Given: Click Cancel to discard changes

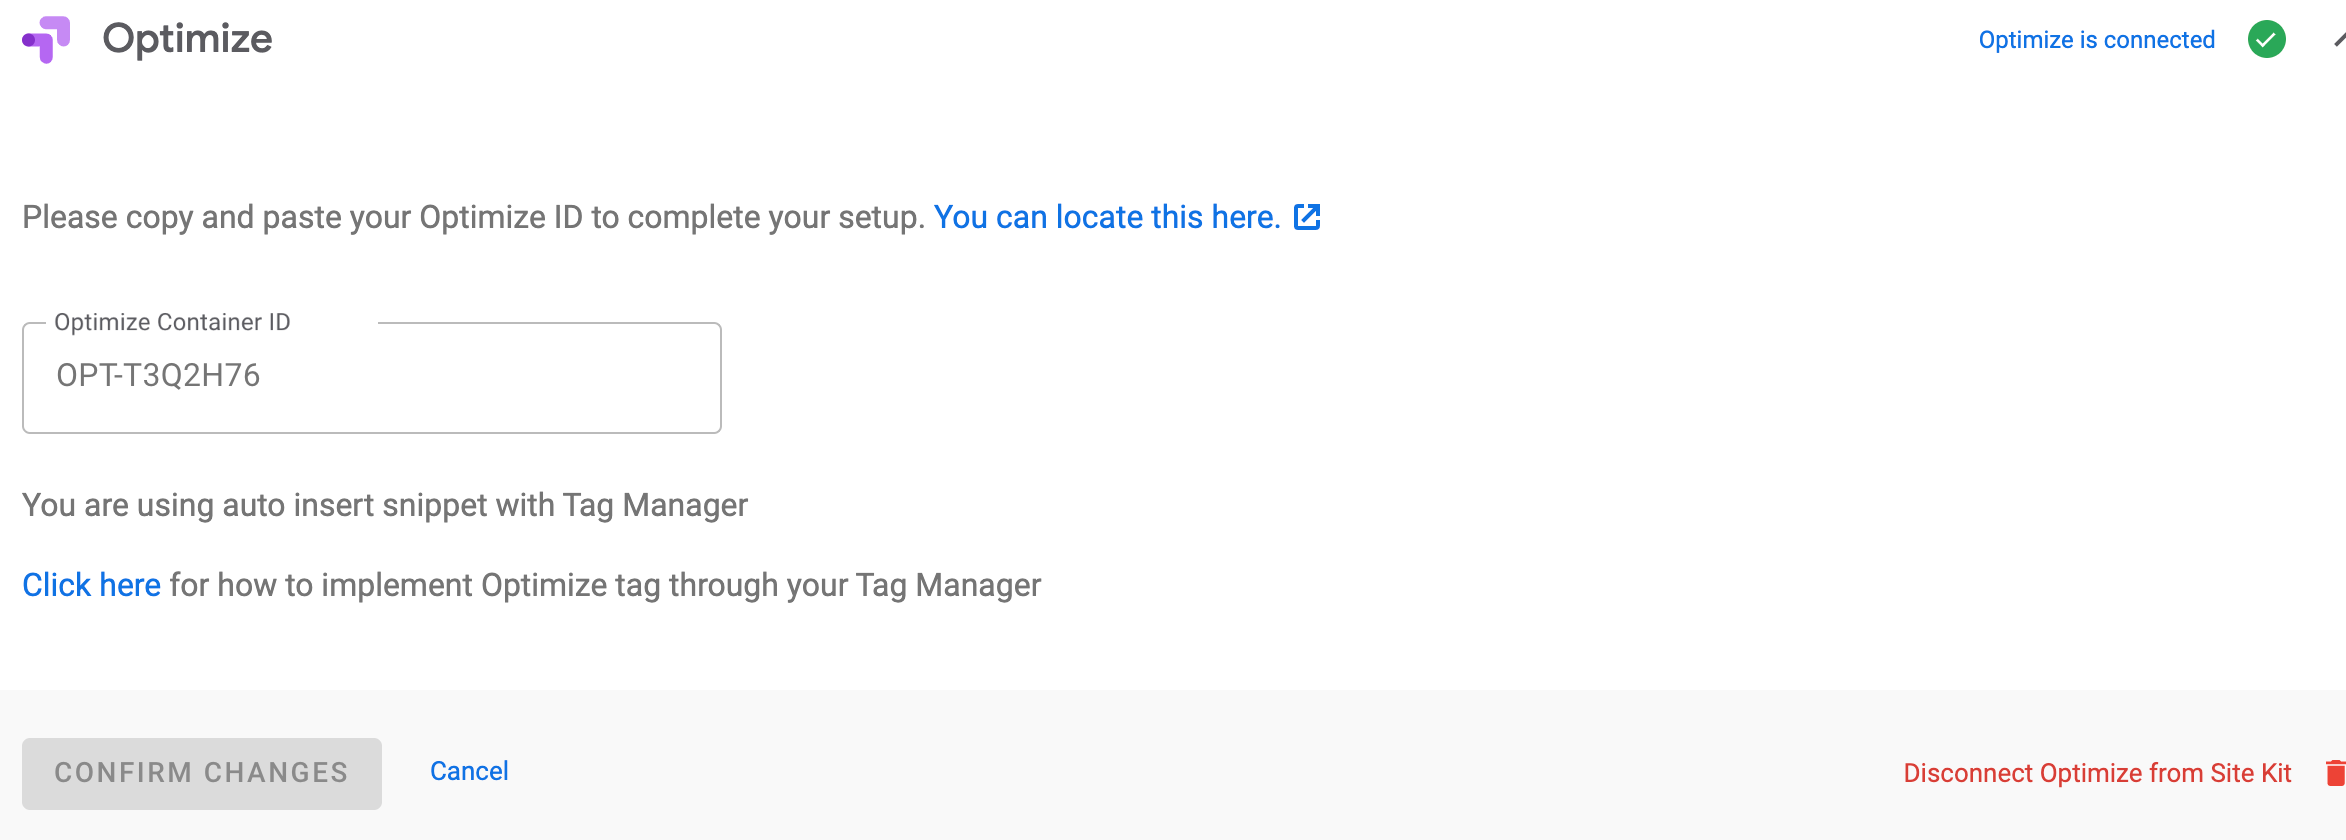Looking at the screenshot, I should [468, 771].
